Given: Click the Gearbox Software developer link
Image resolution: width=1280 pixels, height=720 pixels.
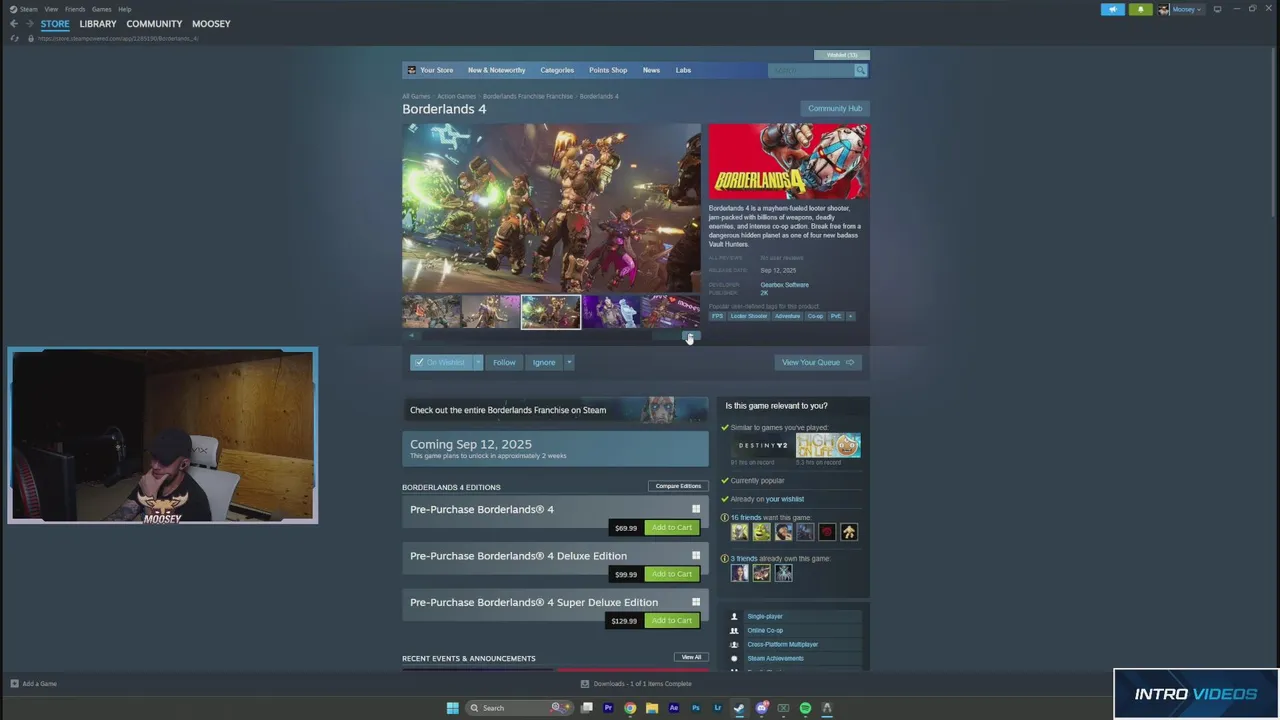Looking at the screenshot, I should click(784, 285).
